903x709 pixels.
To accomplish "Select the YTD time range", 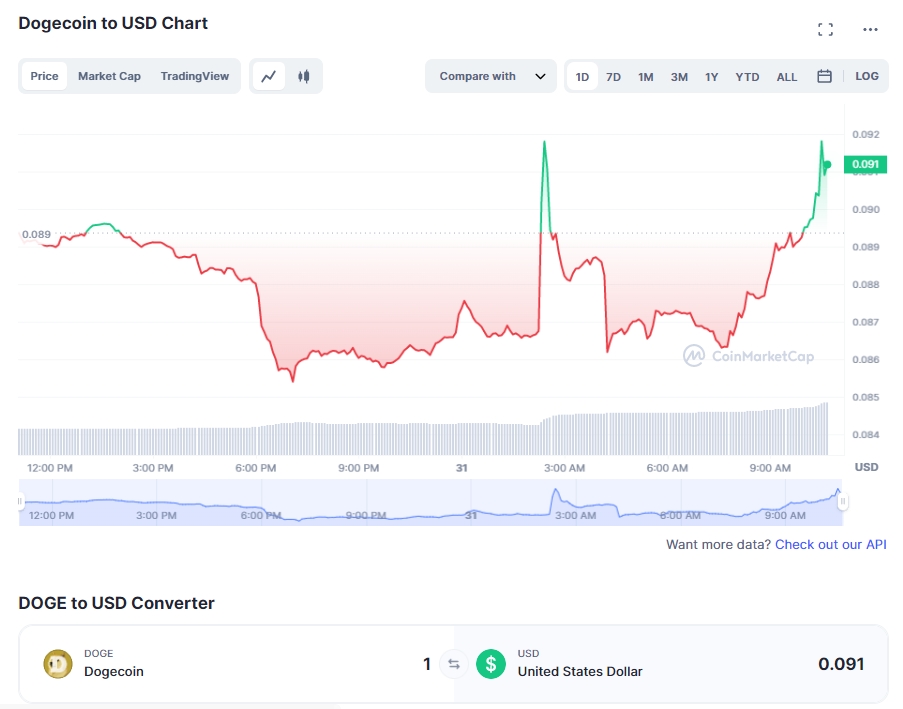I will tap(747, 77).
